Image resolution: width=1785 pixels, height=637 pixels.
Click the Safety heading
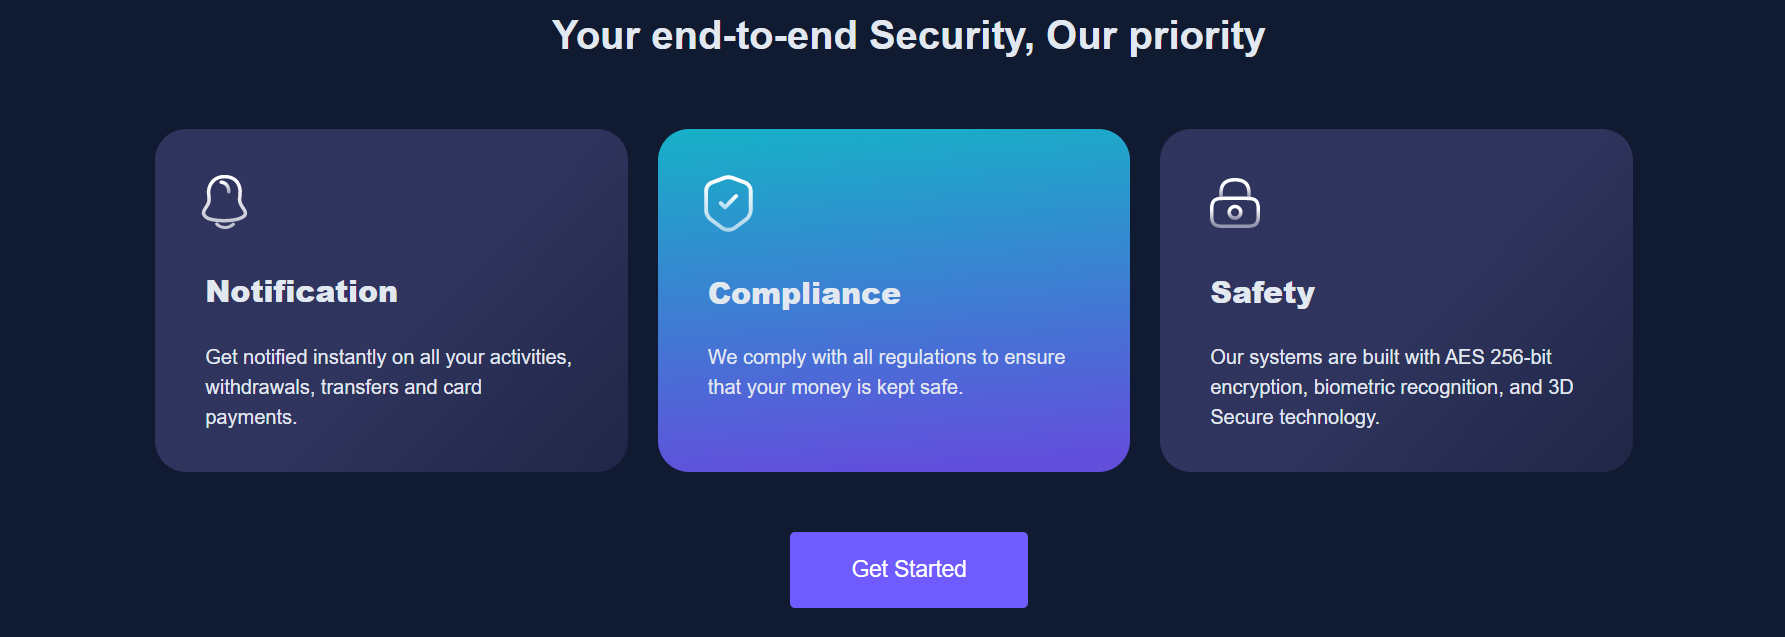pyautogui.click(x=1262, y=293)
